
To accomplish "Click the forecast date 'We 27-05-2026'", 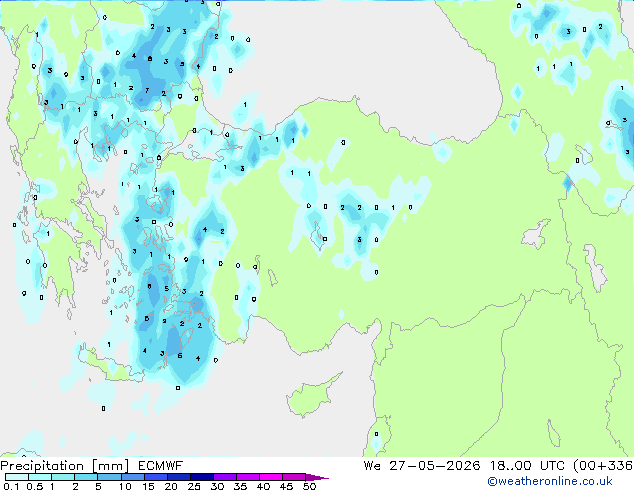I will point(422,466).
